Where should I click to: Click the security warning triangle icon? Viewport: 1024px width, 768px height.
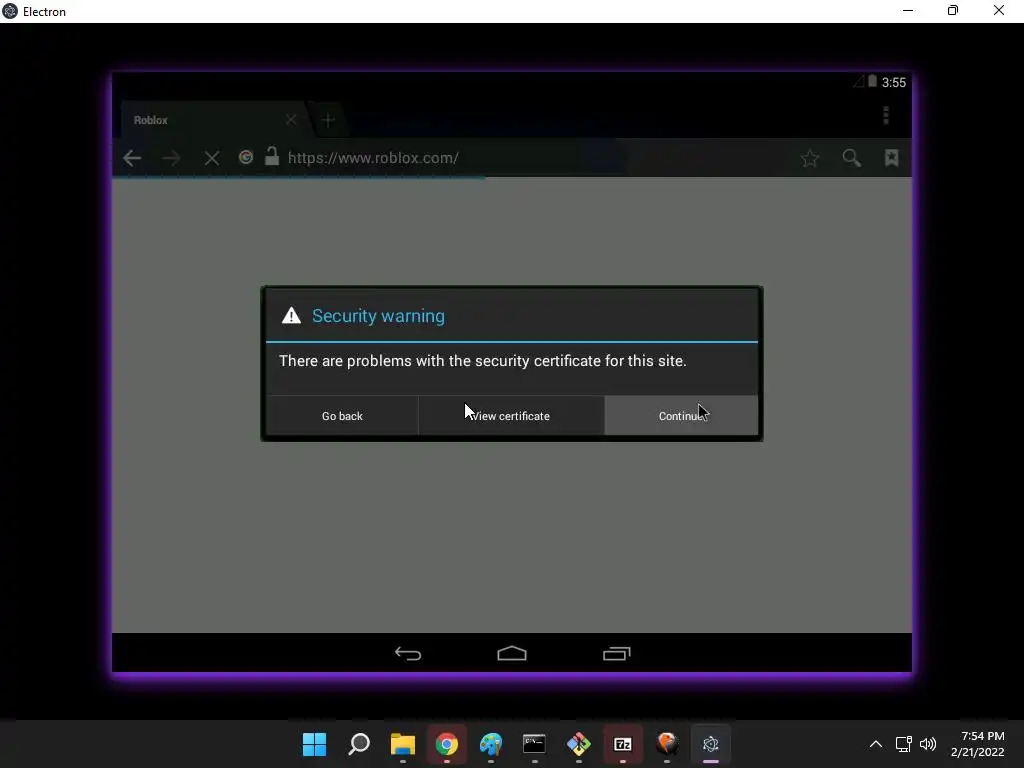click(x=291, y=315)
